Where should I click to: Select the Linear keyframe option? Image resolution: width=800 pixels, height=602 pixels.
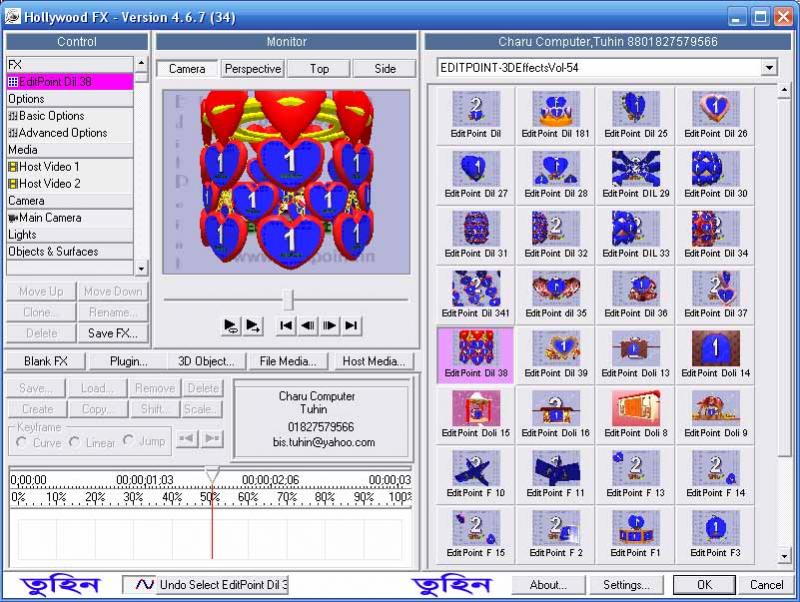(75, 442)
